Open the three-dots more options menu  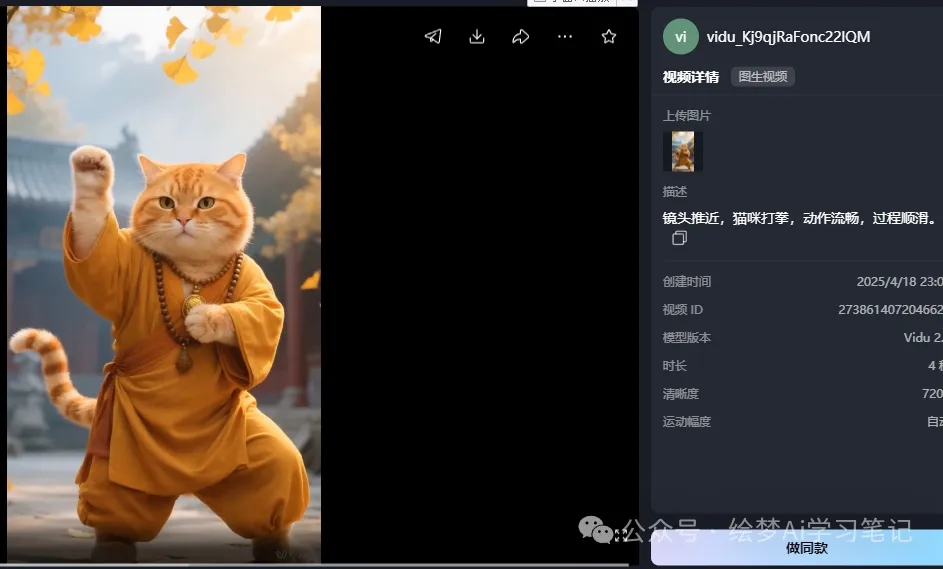[565, 37]
